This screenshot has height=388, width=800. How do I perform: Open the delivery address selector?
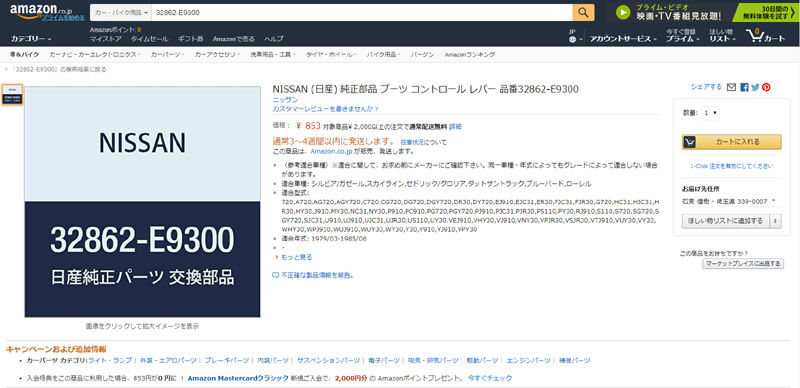point(728,202)
